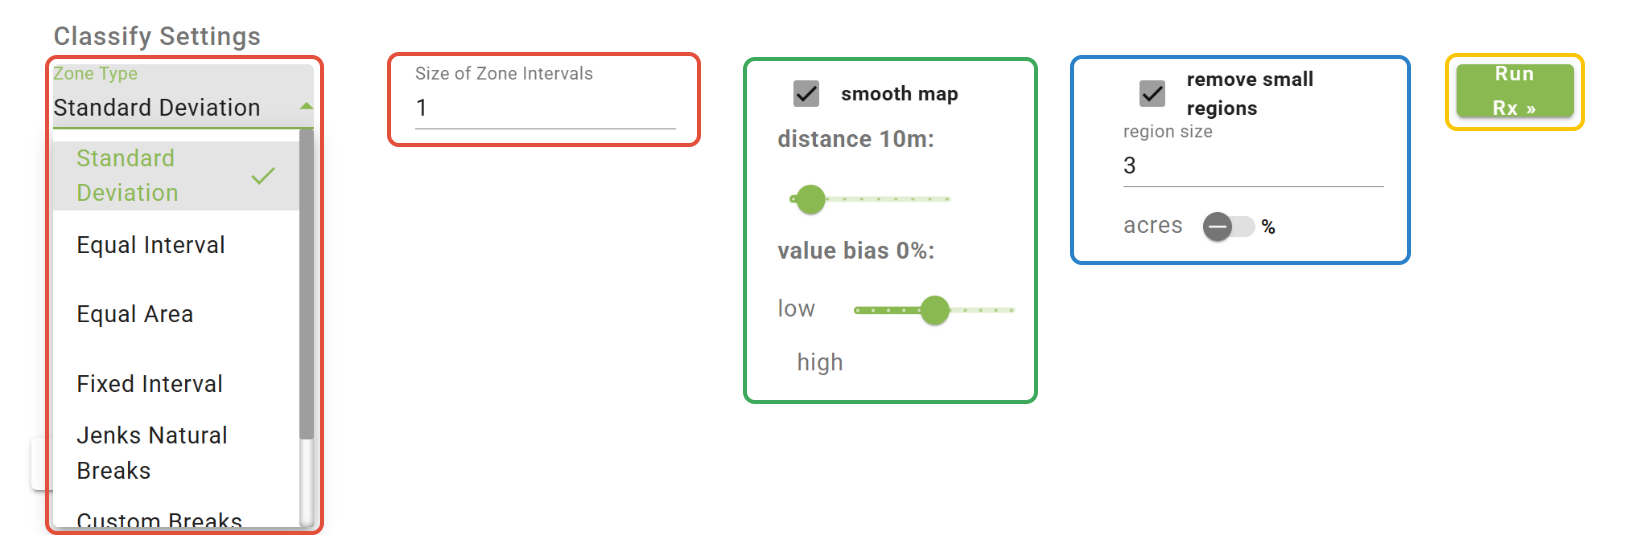
Task: Pick Fixed Interval zone type option
Action: pyautogui.click(x=150, y=384)
